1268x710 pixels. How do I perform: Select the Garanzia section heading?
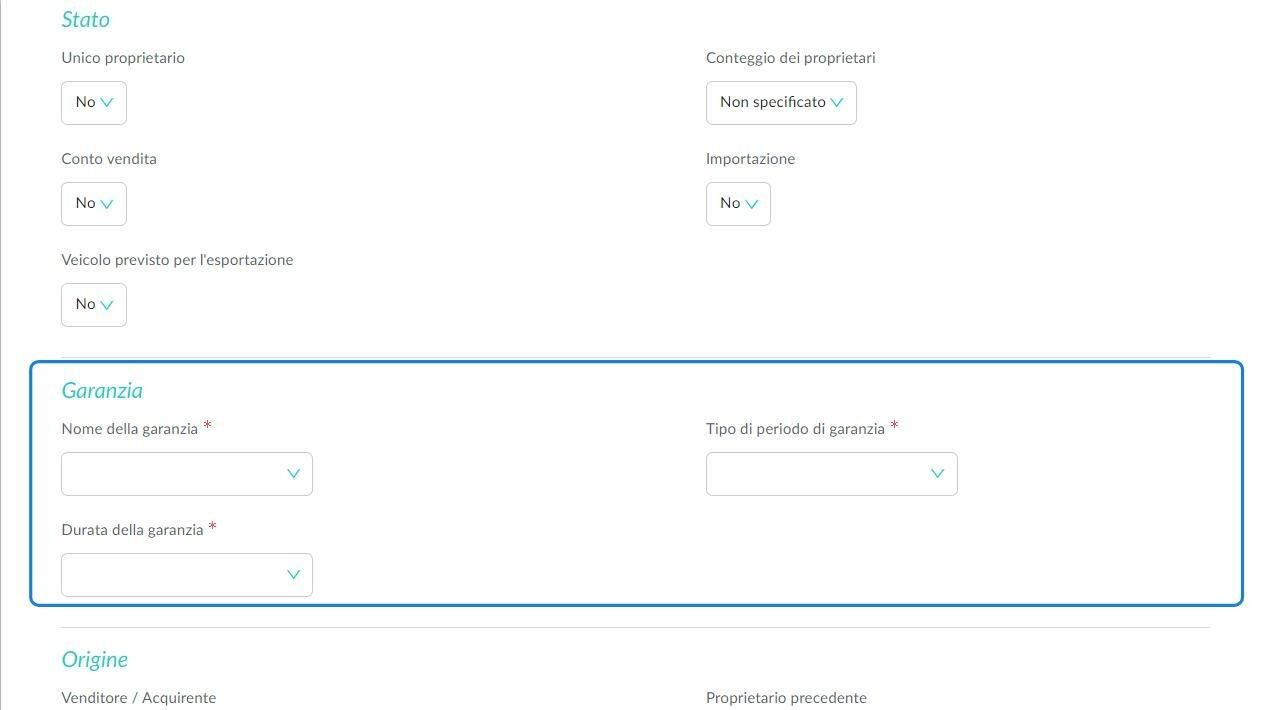pos(102,390)
